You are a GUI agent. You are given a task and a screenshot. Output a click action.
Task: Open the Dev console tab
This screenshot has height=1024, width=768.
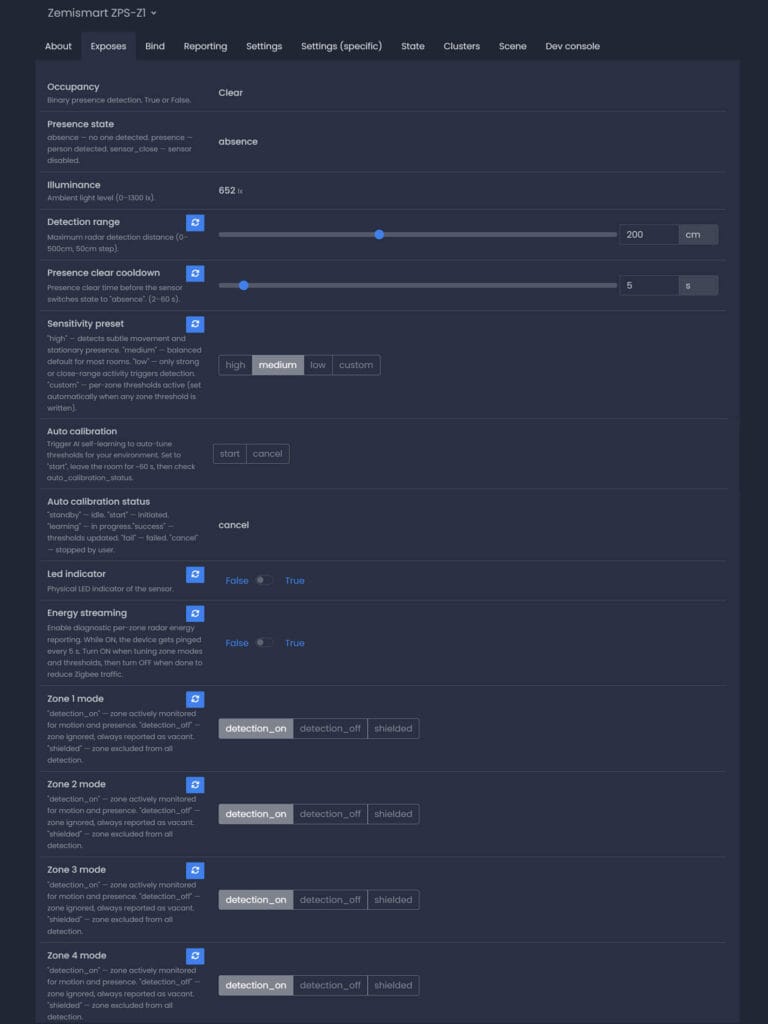tap(572, 46)
